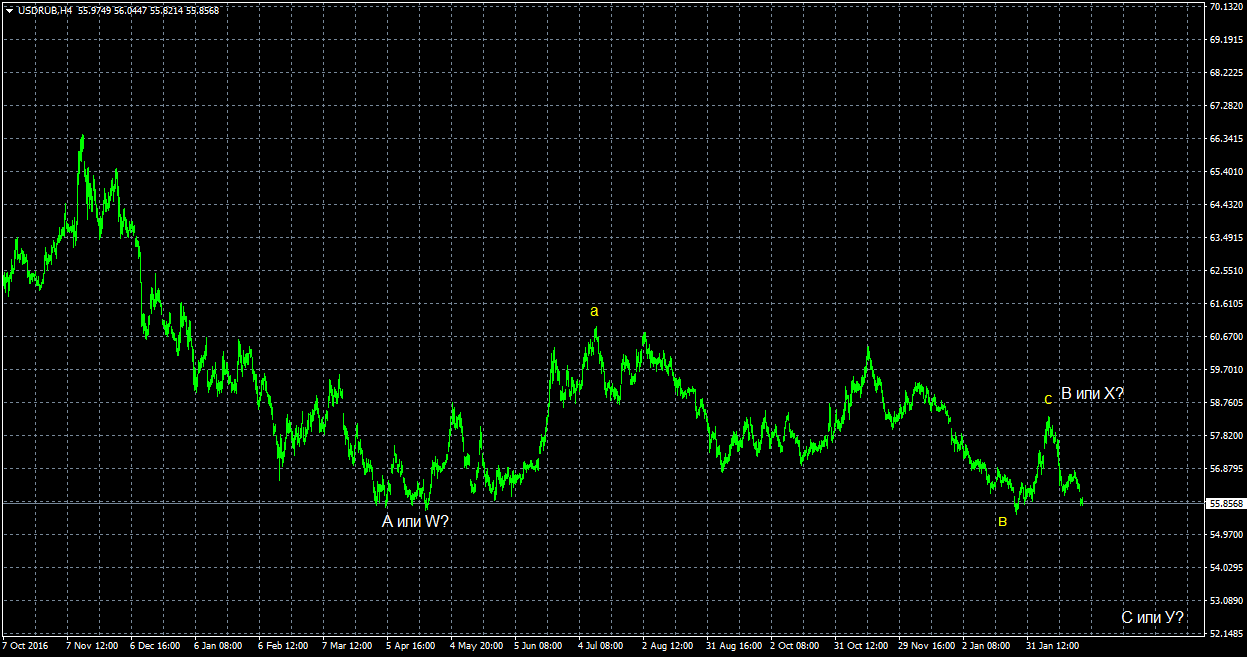The height and width of the screenshot is (657, 1247).
Task: Click price scale value 53.0890
Action: (x=1224, y=601)
